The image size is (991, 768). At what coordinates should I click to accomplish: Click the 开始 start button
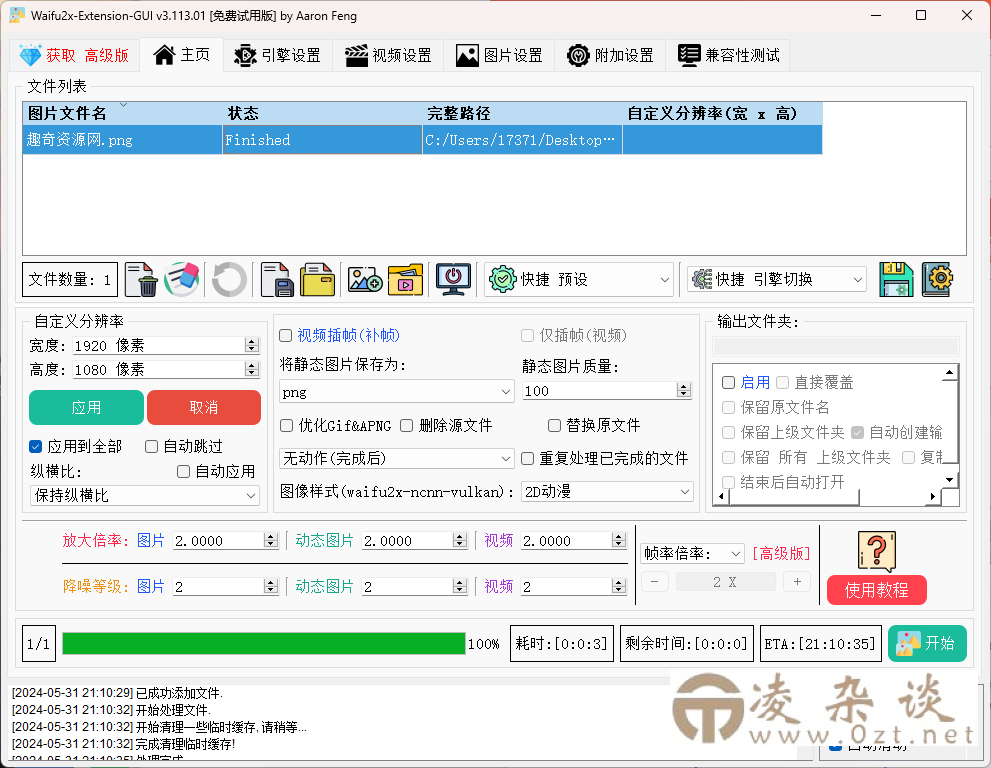point(927,643)
